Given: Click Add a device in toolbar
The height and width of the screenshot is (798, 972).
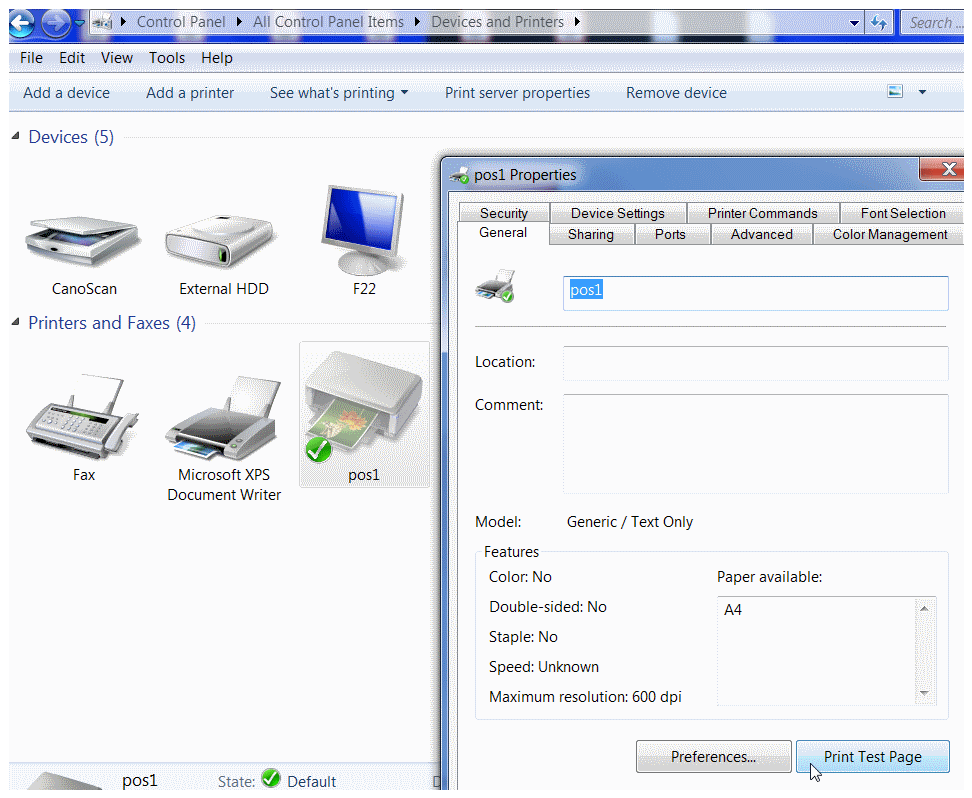Looking at the screenshot, I should 66,92.
